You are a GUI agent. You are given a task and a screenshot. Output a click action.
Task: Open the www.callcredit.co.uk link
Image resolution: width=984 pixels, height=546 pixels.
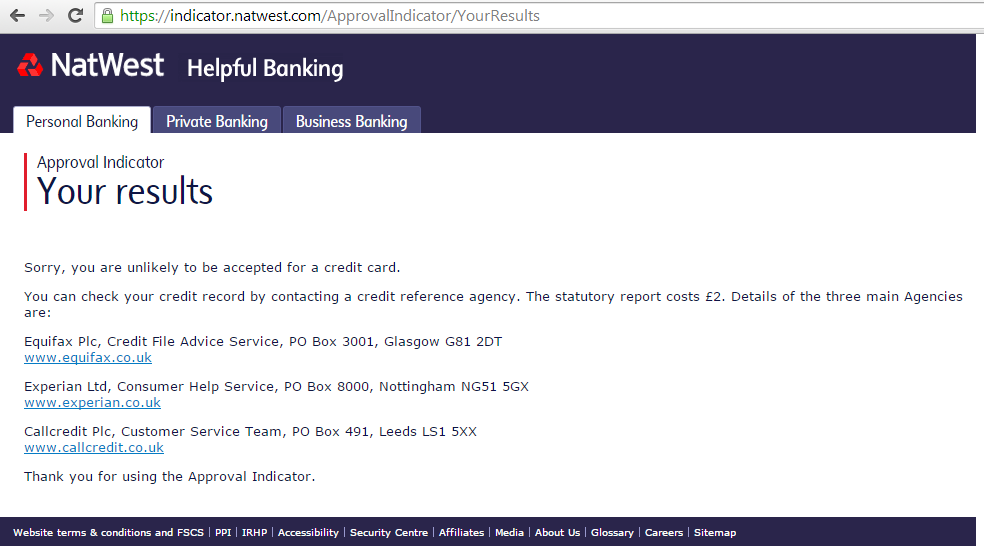tap(94, 447)
